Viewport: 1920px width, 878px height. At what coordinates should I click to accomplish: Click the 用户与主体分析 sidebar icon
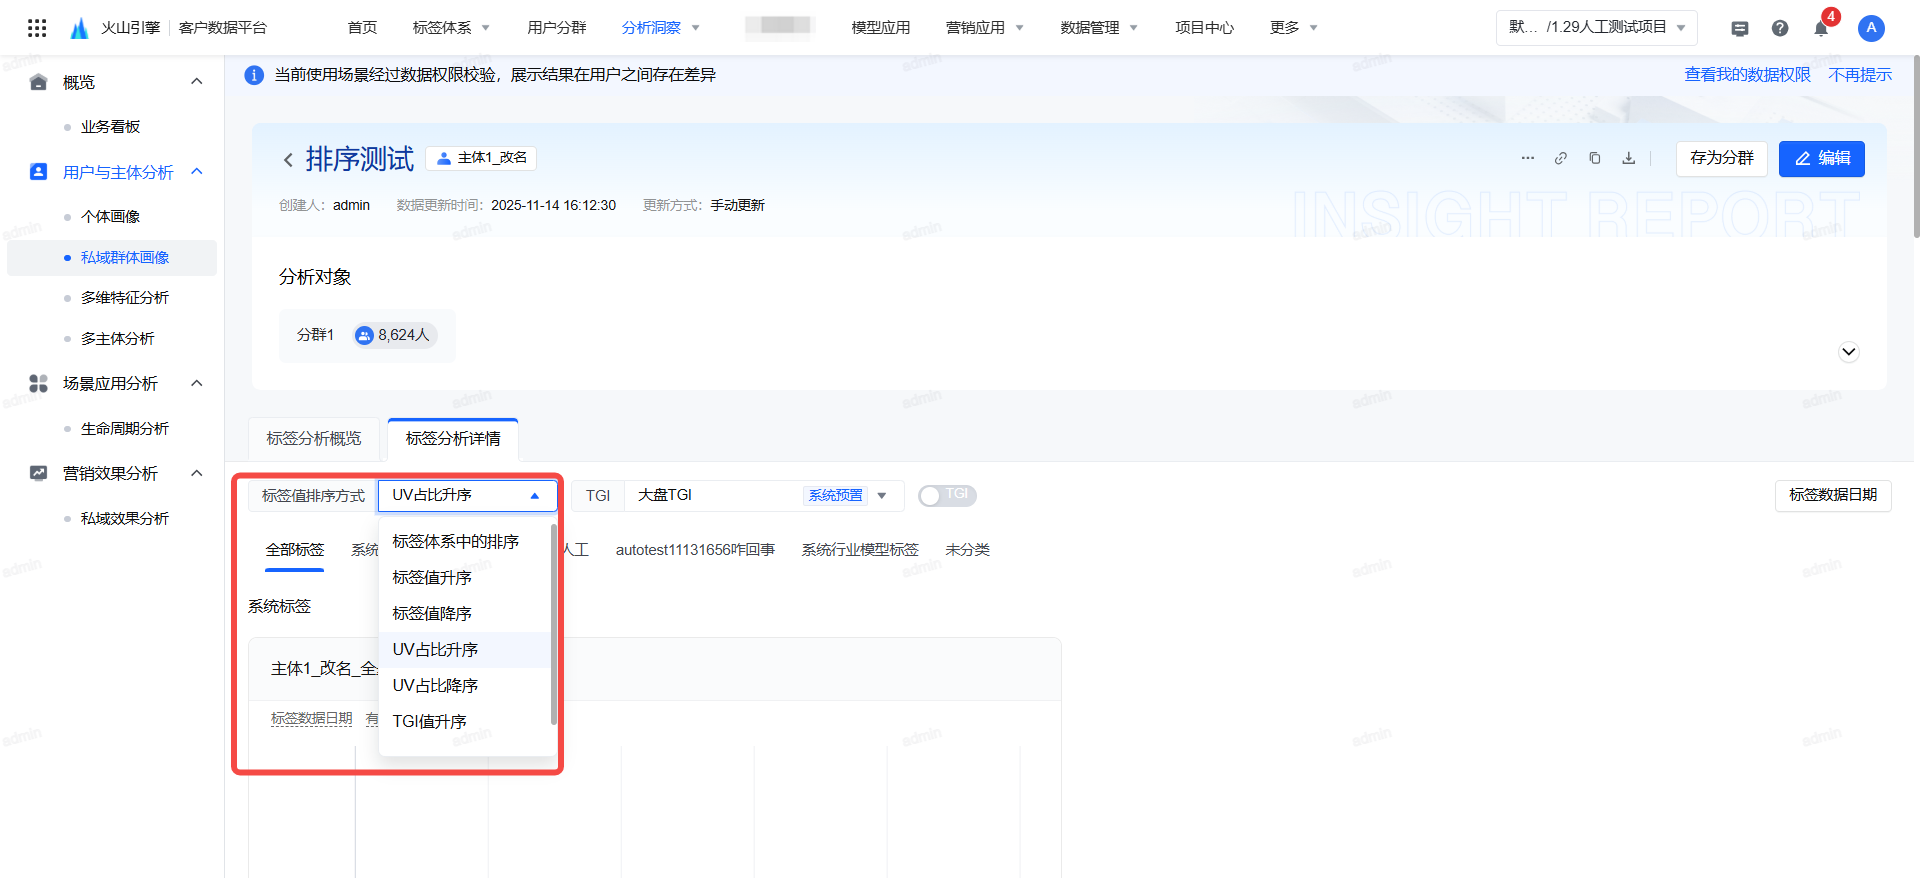[39, 172]
